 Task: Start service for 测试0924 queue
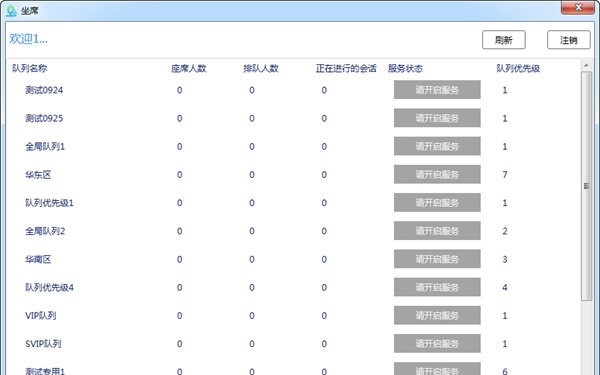(437, 90)
